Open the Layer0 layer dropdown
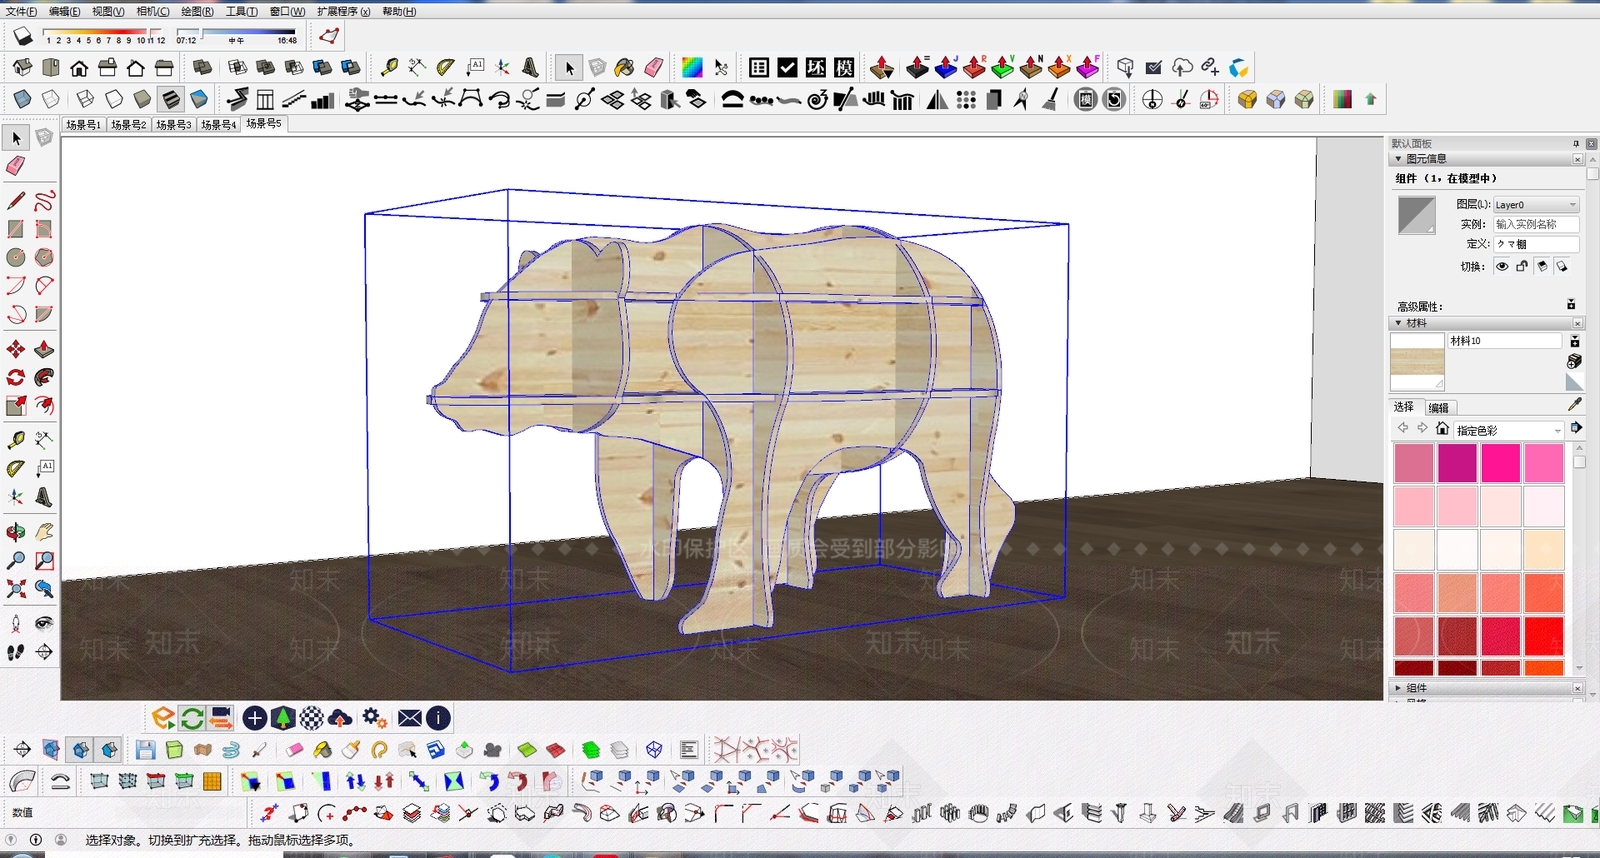Viewport: 1600px width, 858px height. click(1536, 204)
